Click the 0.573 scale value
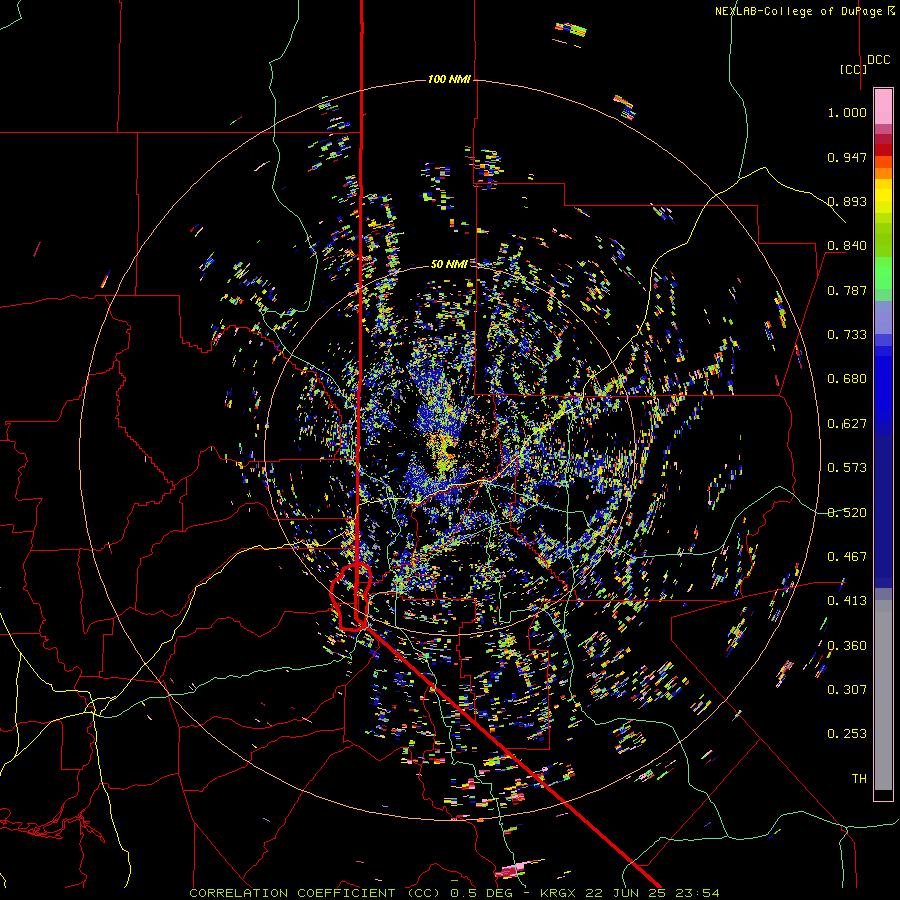The image size is (900, 900). click(x=847, y=468)
